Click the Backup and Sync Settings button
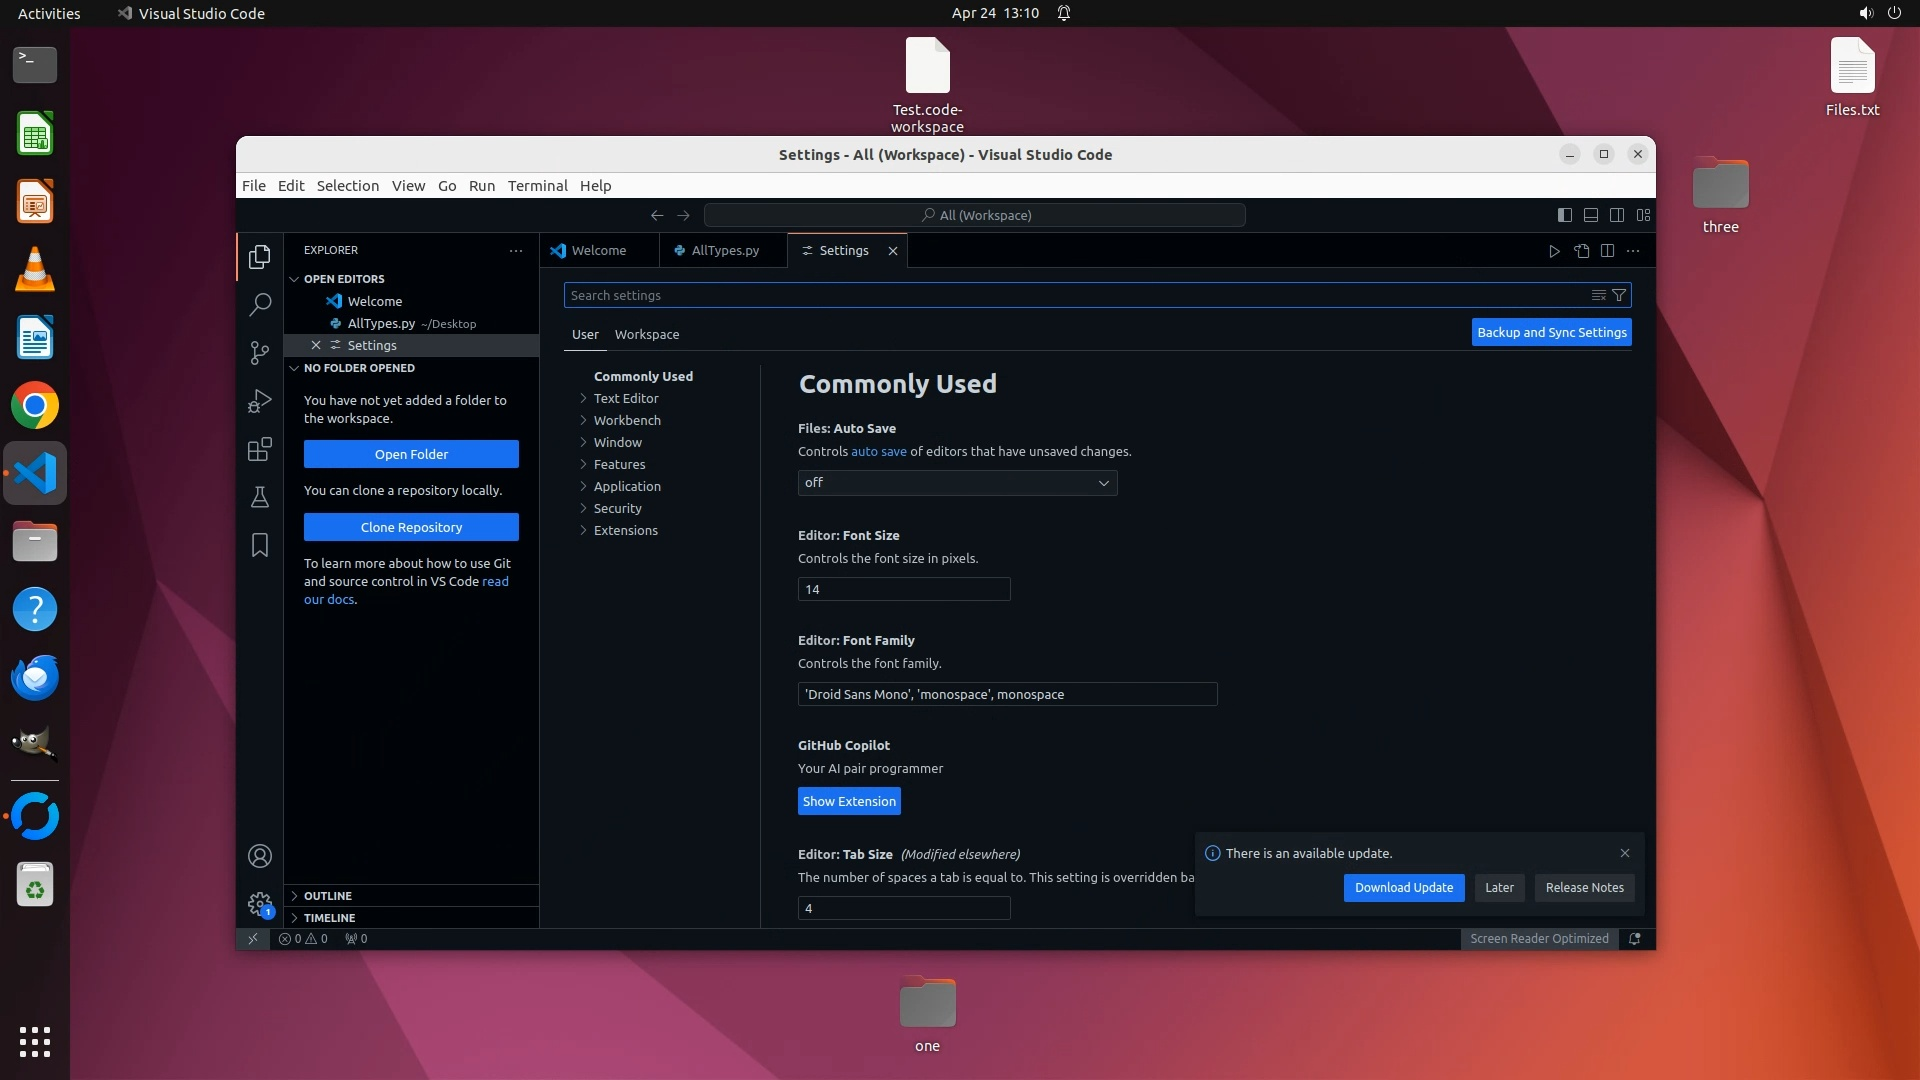 [x=1551, y=333]
